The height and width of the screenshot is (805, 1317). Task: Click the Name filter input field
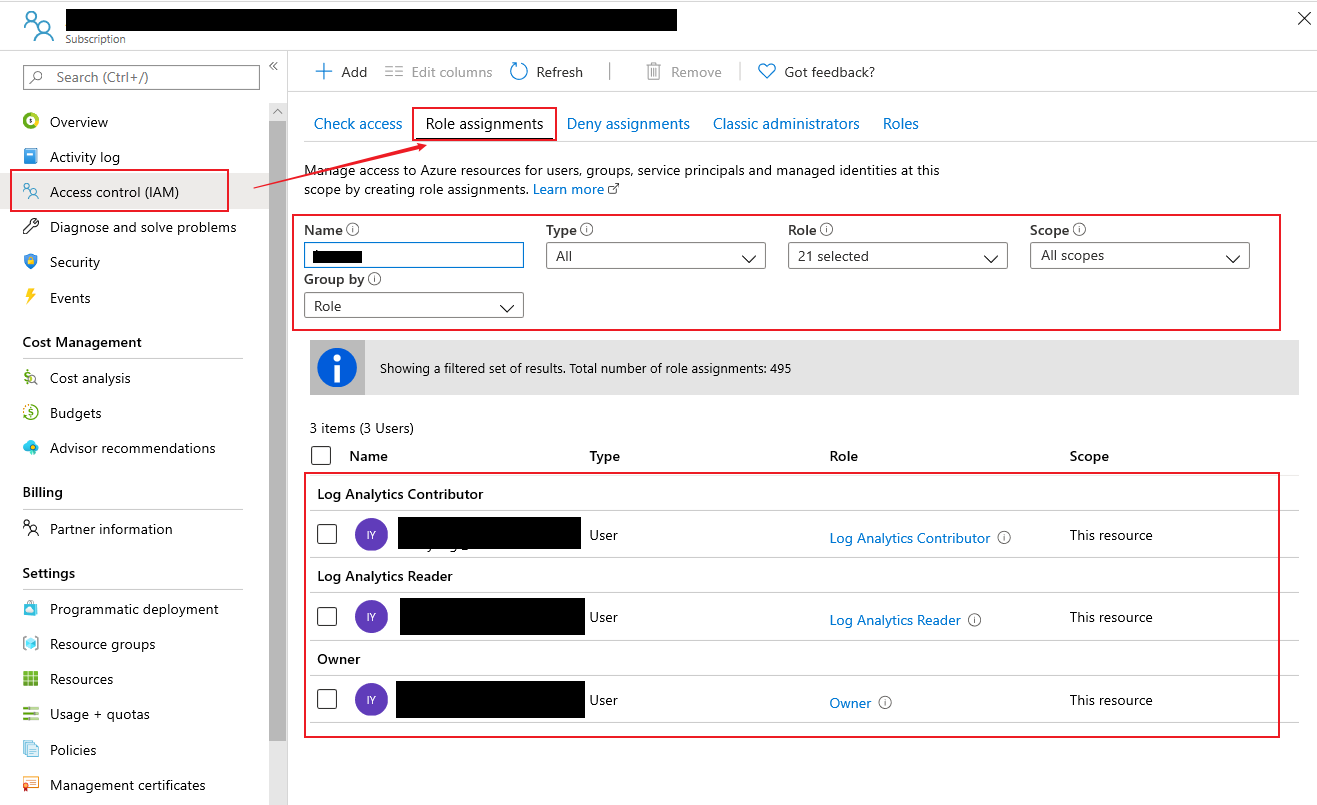pyautogui.click(x=414, y=256)
